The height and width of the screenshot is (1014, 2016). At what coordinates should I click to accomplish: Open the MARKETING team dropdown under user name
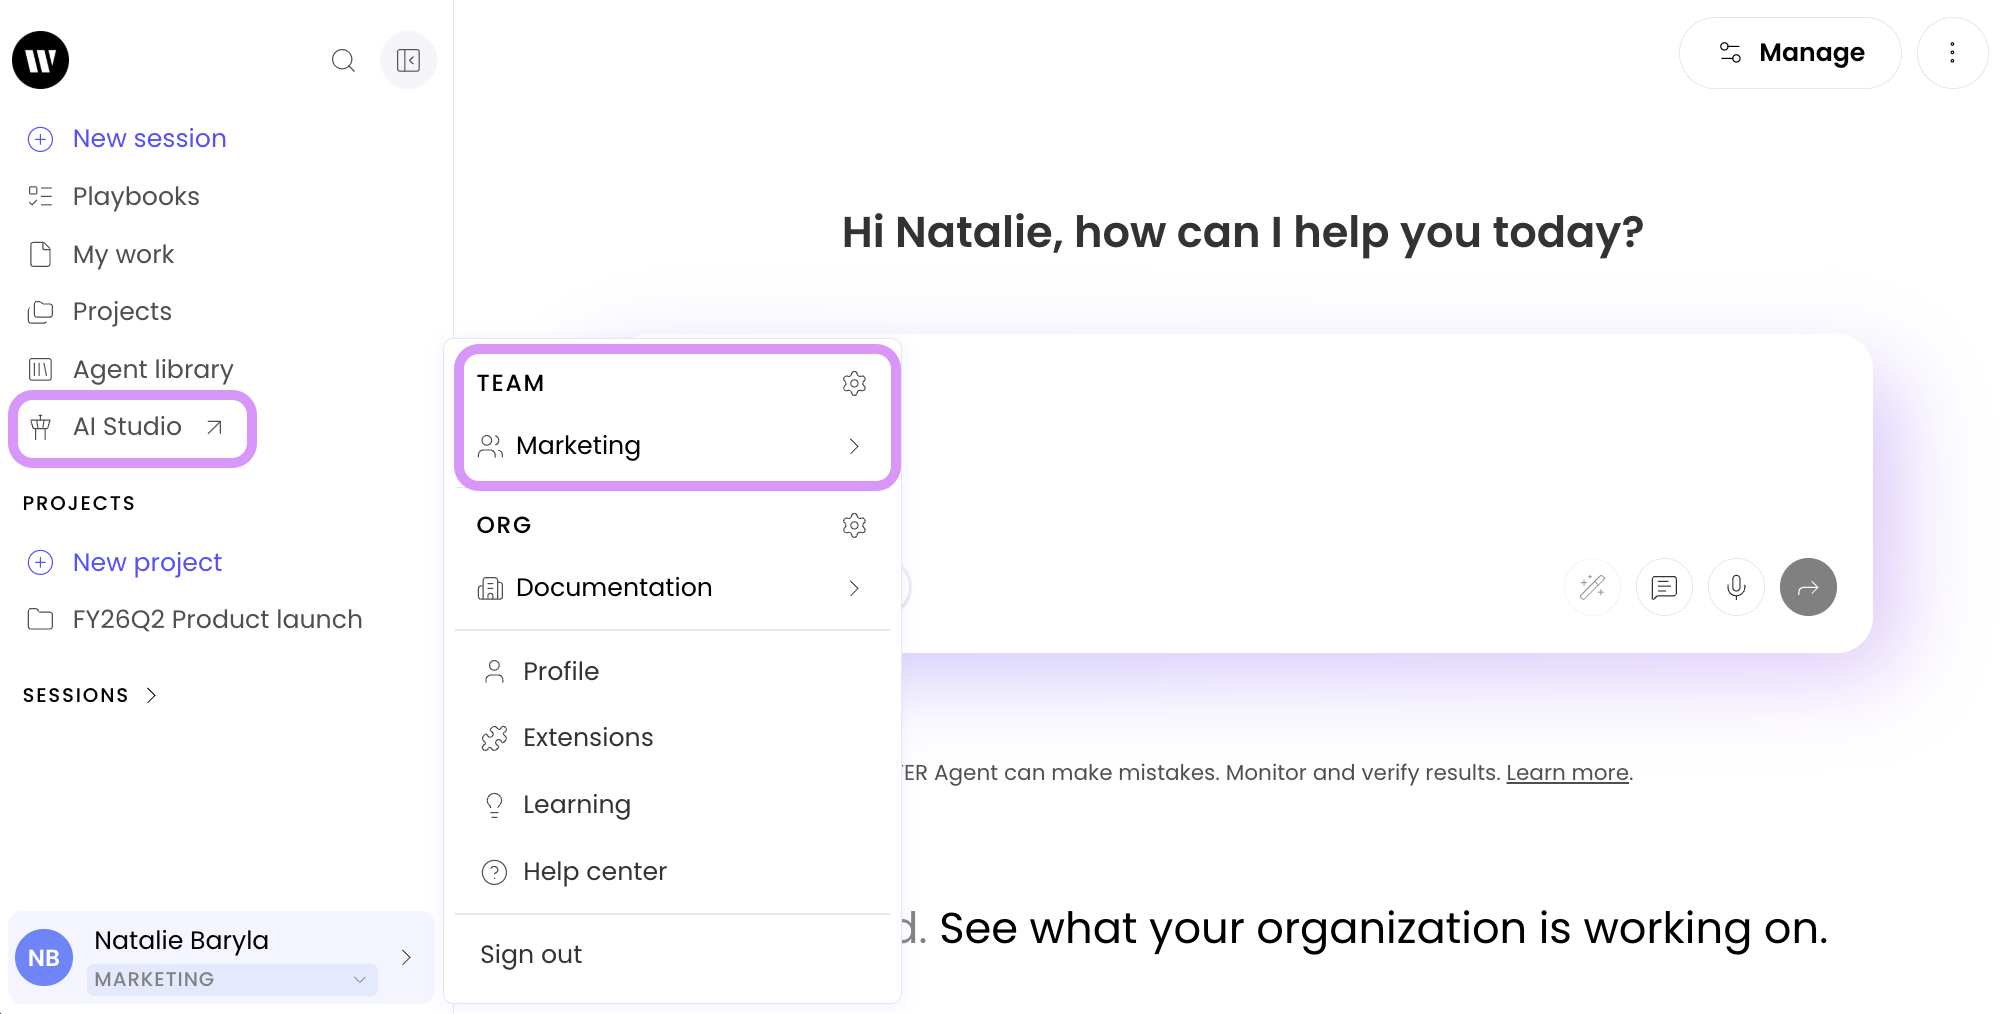pyautogui.click(x=232, y=979)
